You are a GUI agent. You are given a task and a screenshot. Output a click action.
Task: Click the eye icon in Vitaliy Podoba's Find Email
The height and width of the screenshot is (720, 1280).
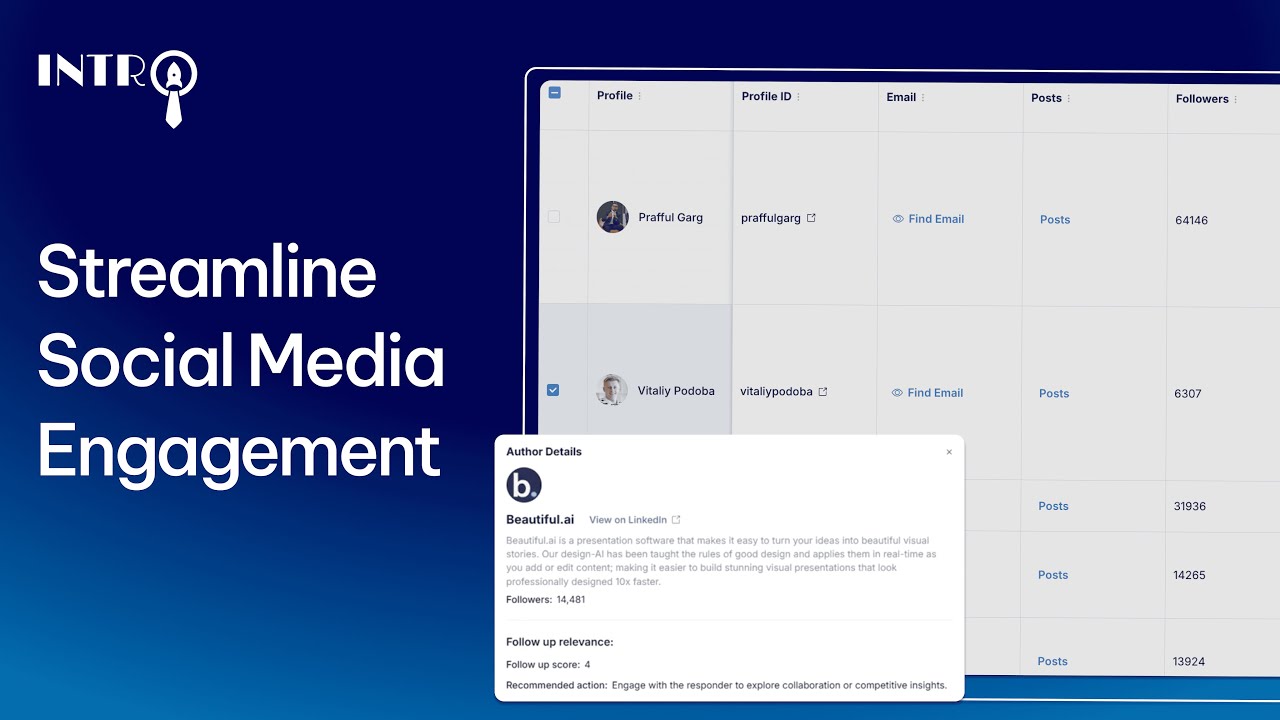click(897, 393)
